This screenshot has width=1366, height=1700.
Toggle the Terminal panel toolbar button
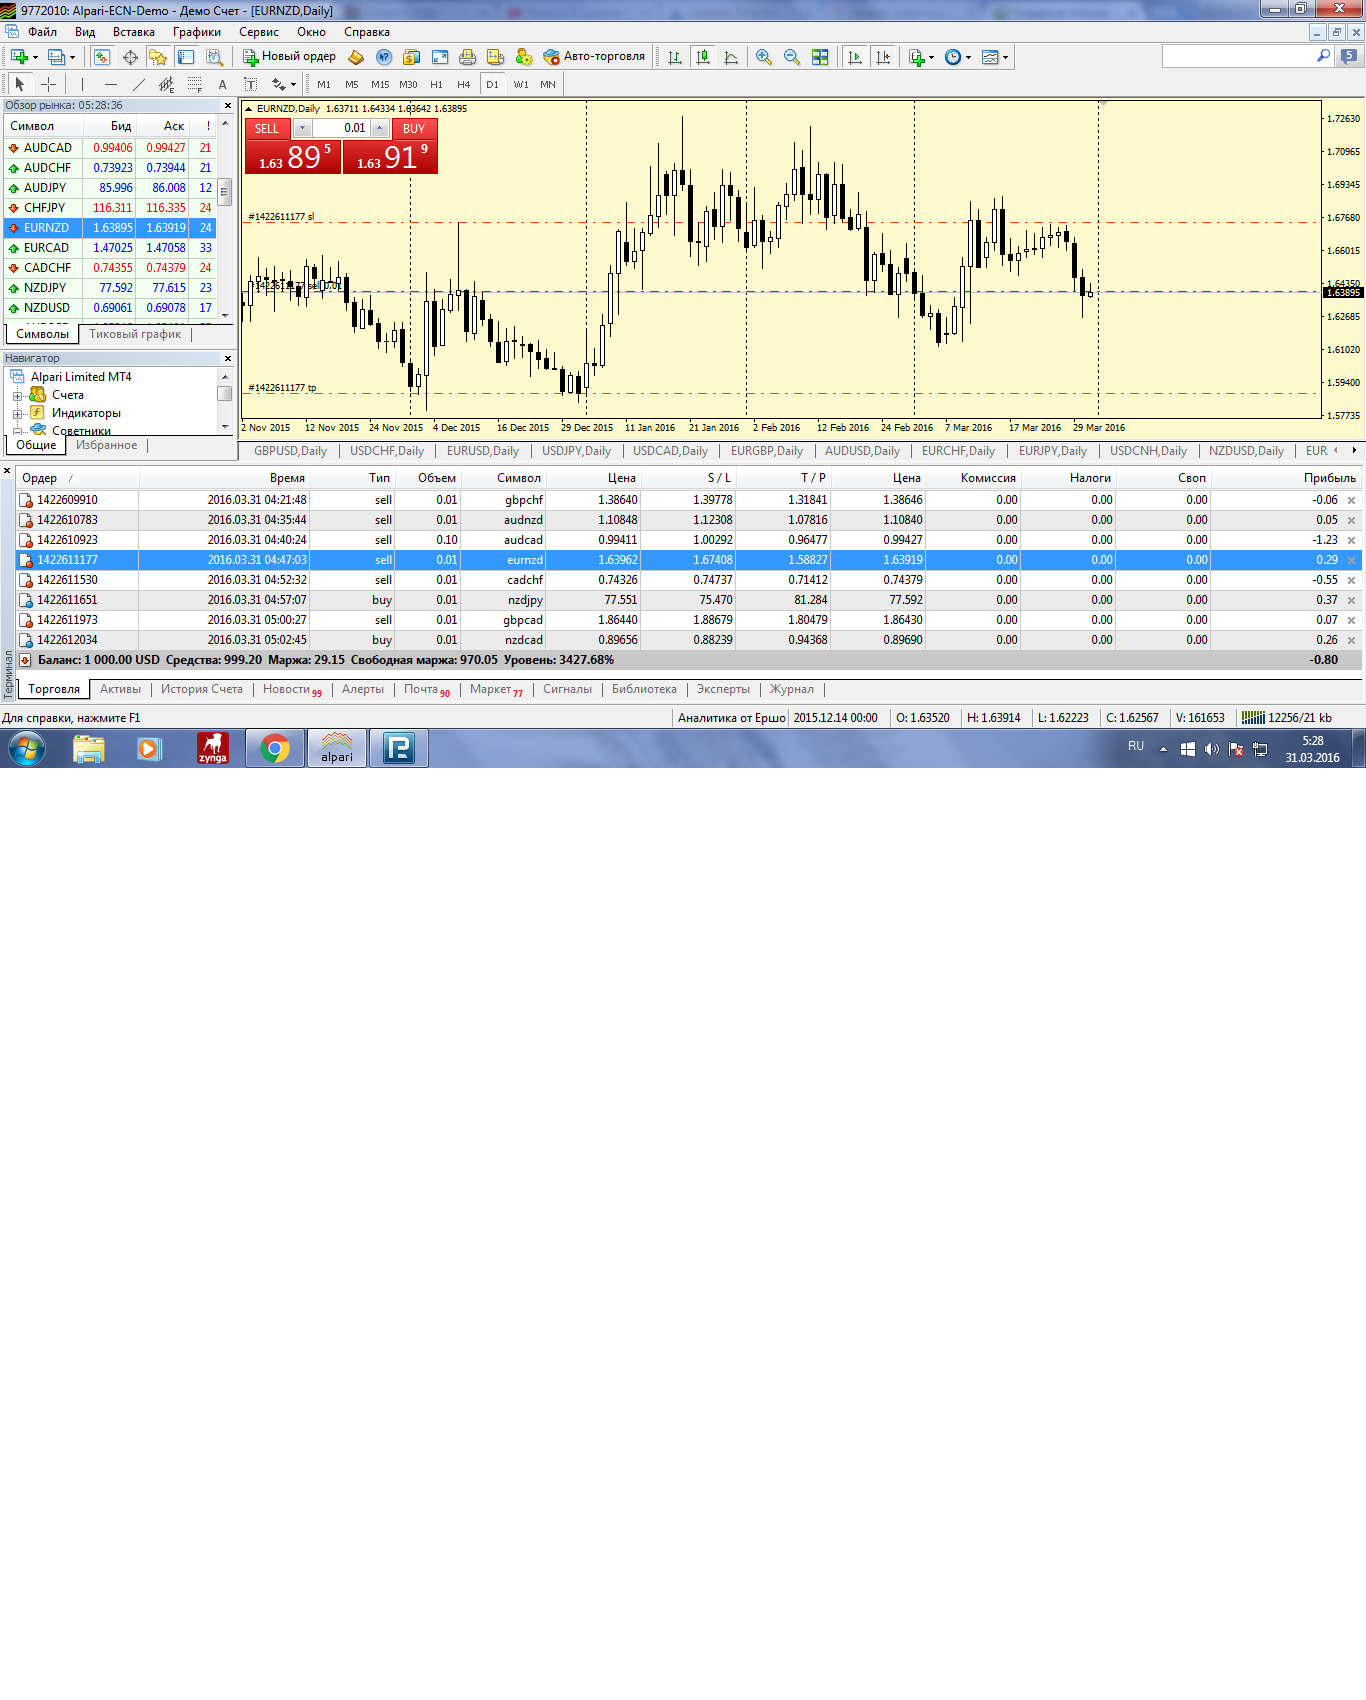(186, 57)
